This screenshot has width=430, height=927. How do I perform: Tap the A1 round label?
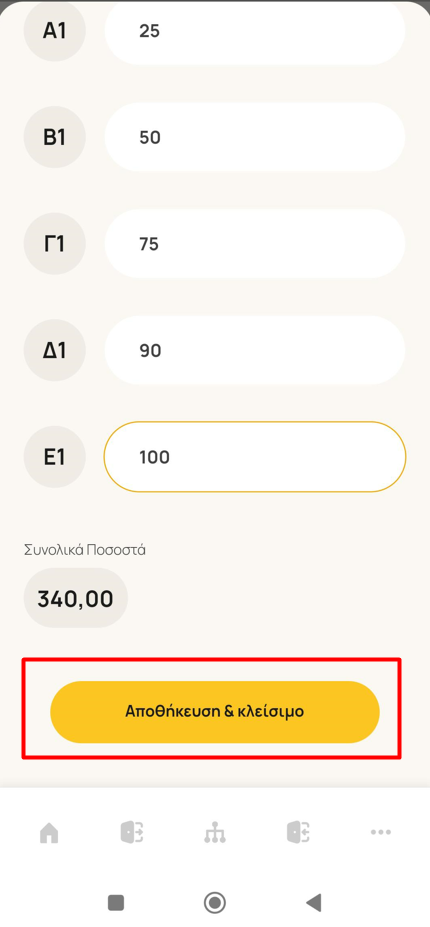[54, 30]
